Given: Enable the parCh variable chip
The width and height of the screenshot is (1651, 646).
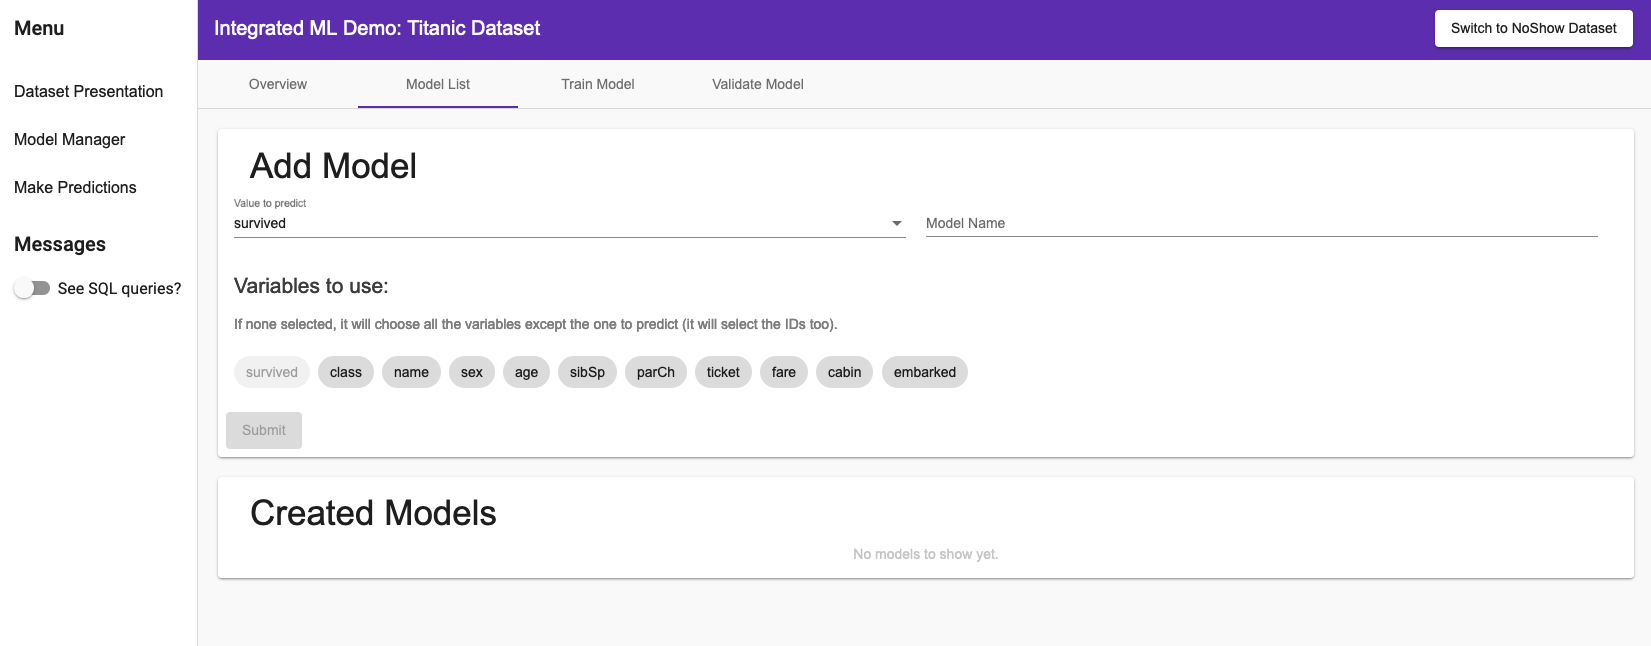Looking at the screenshot, I should pyautogui.click(x=656, y=372).
